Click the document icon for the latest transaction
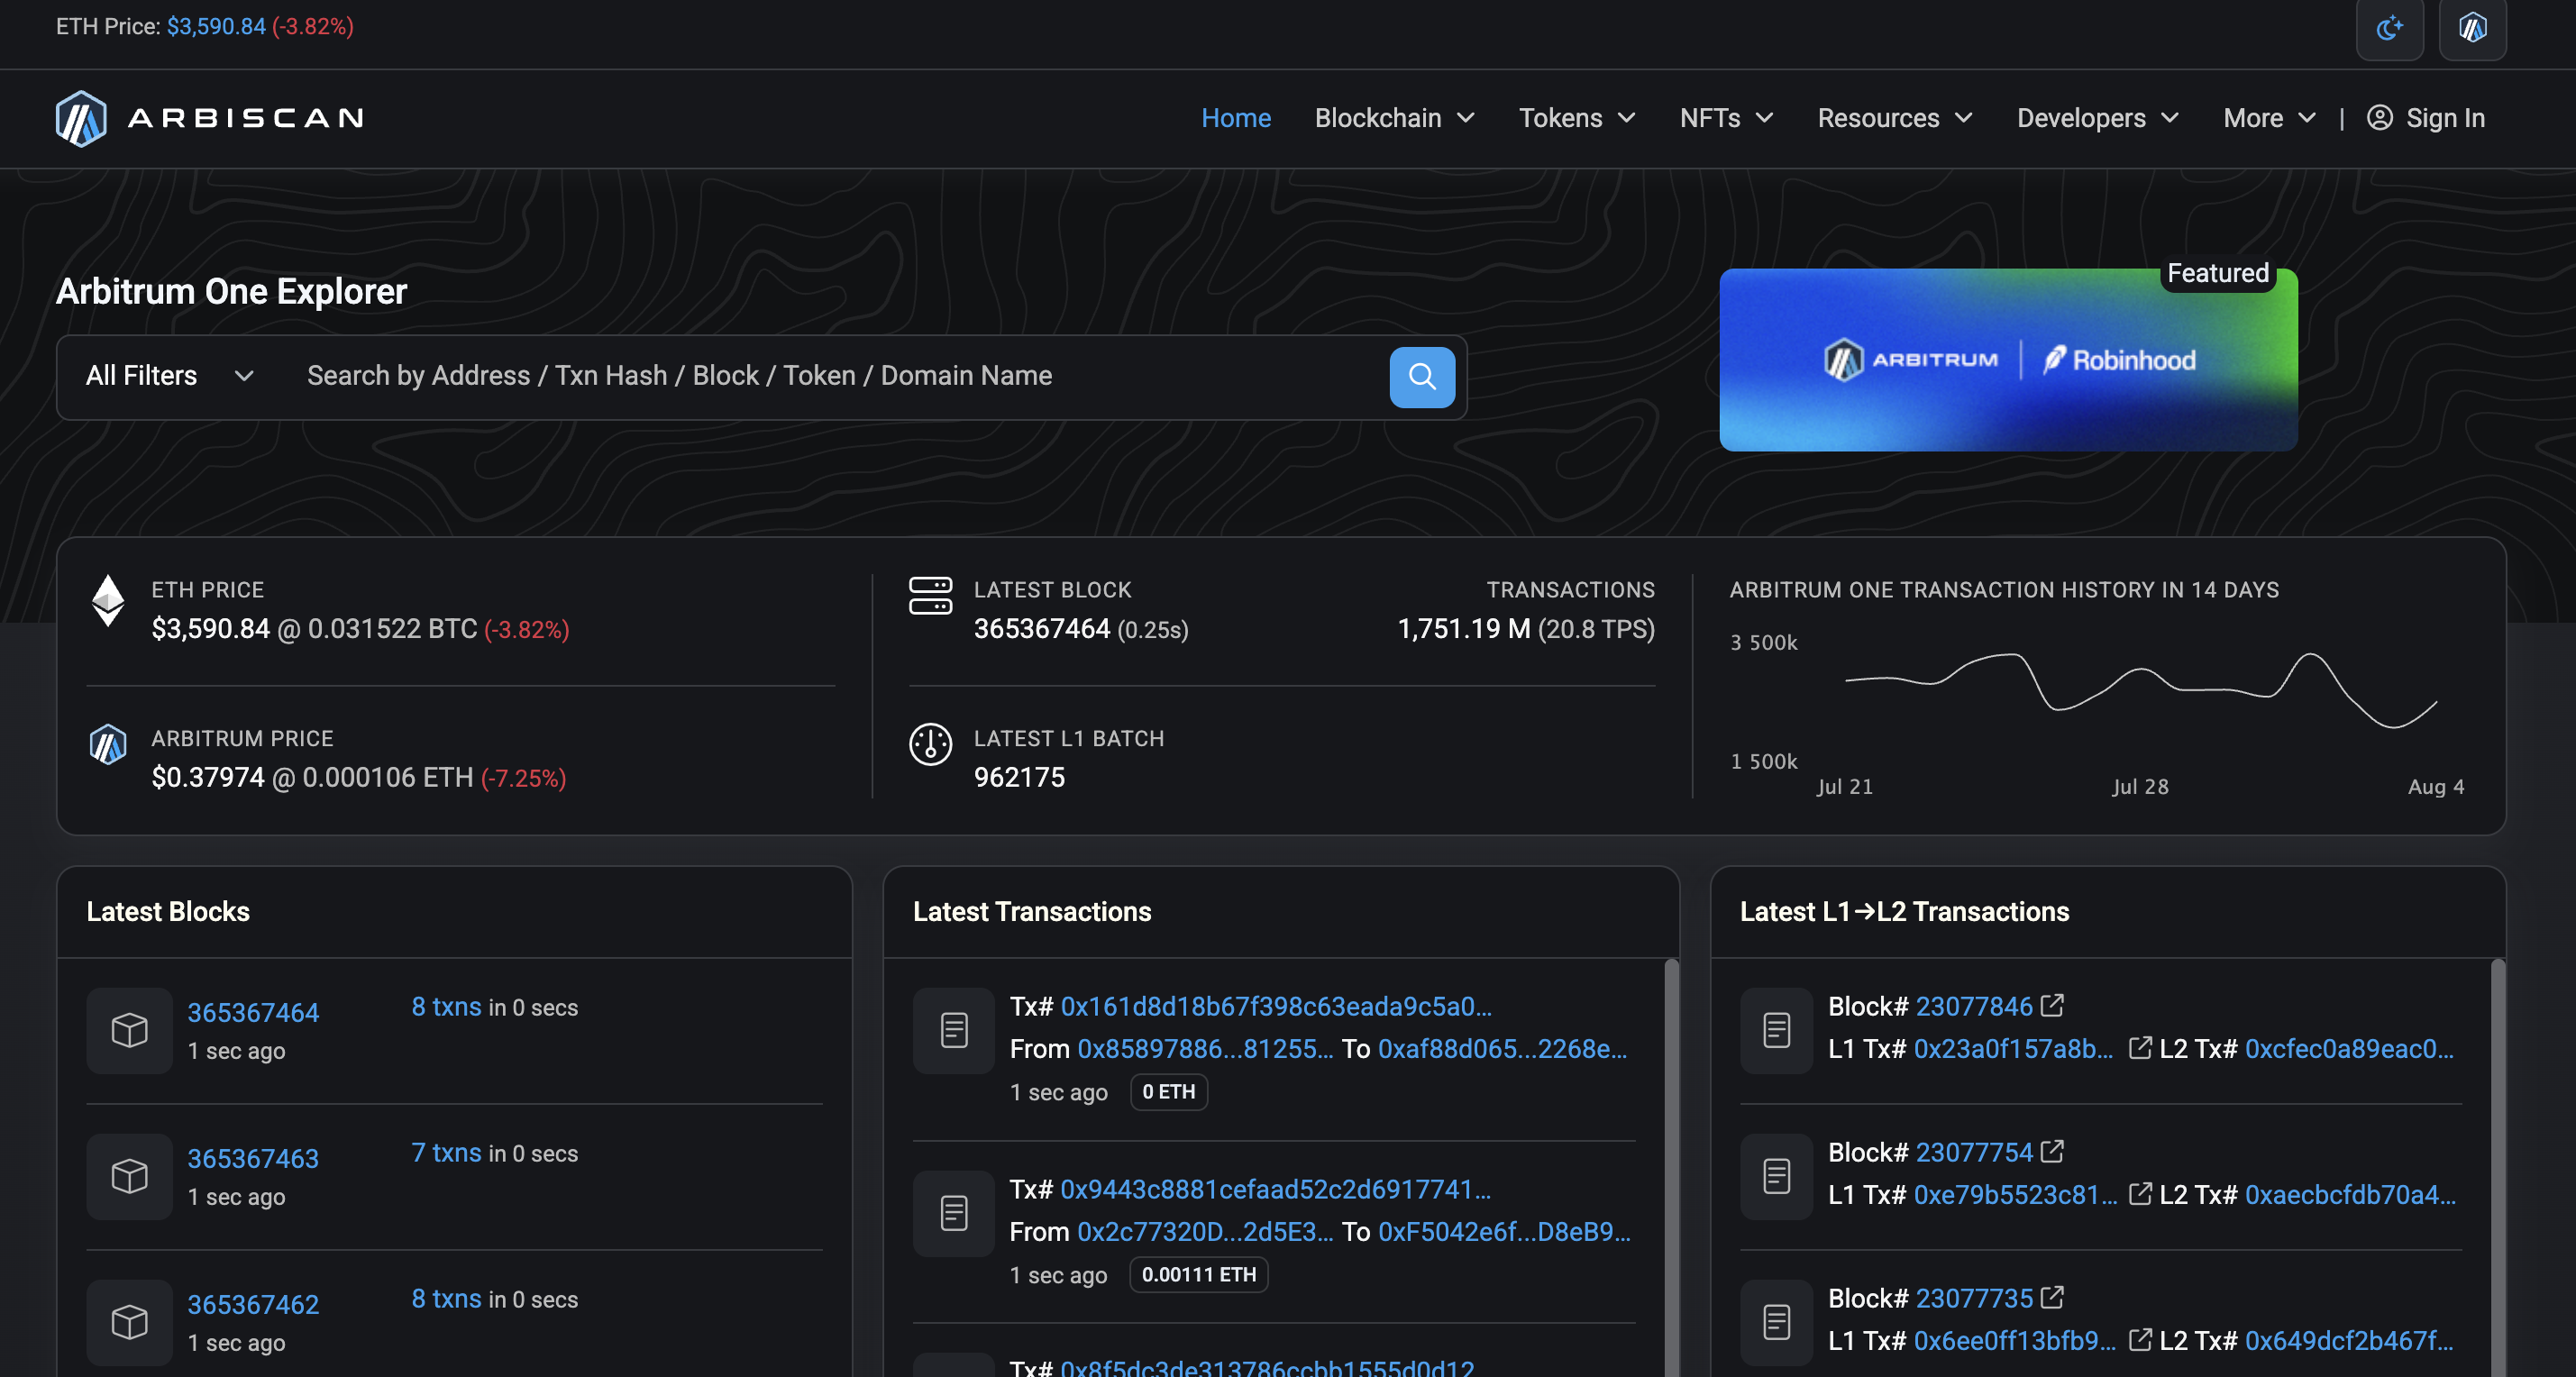This screenshot has width=2576, height=1377. pos(953,1030)
